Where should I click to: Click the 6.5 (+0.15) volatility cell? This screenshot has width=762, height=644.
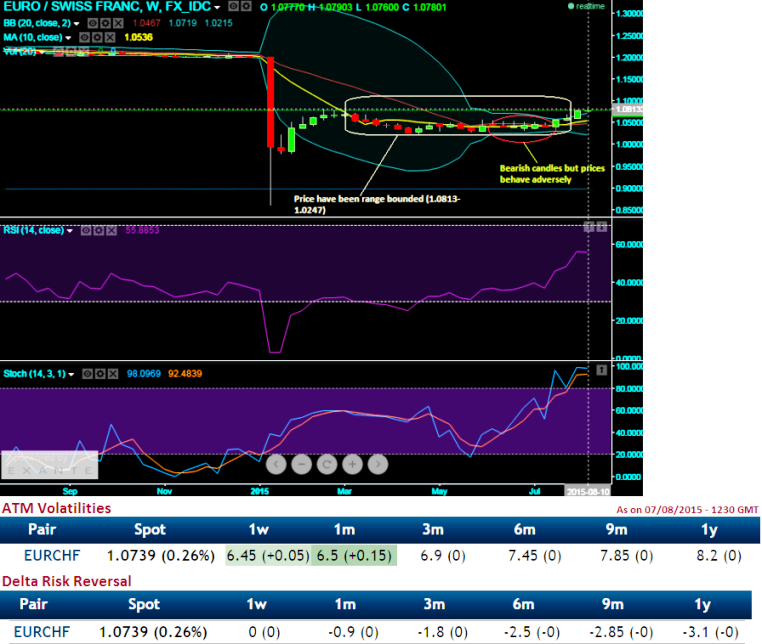tap(354, 556)
